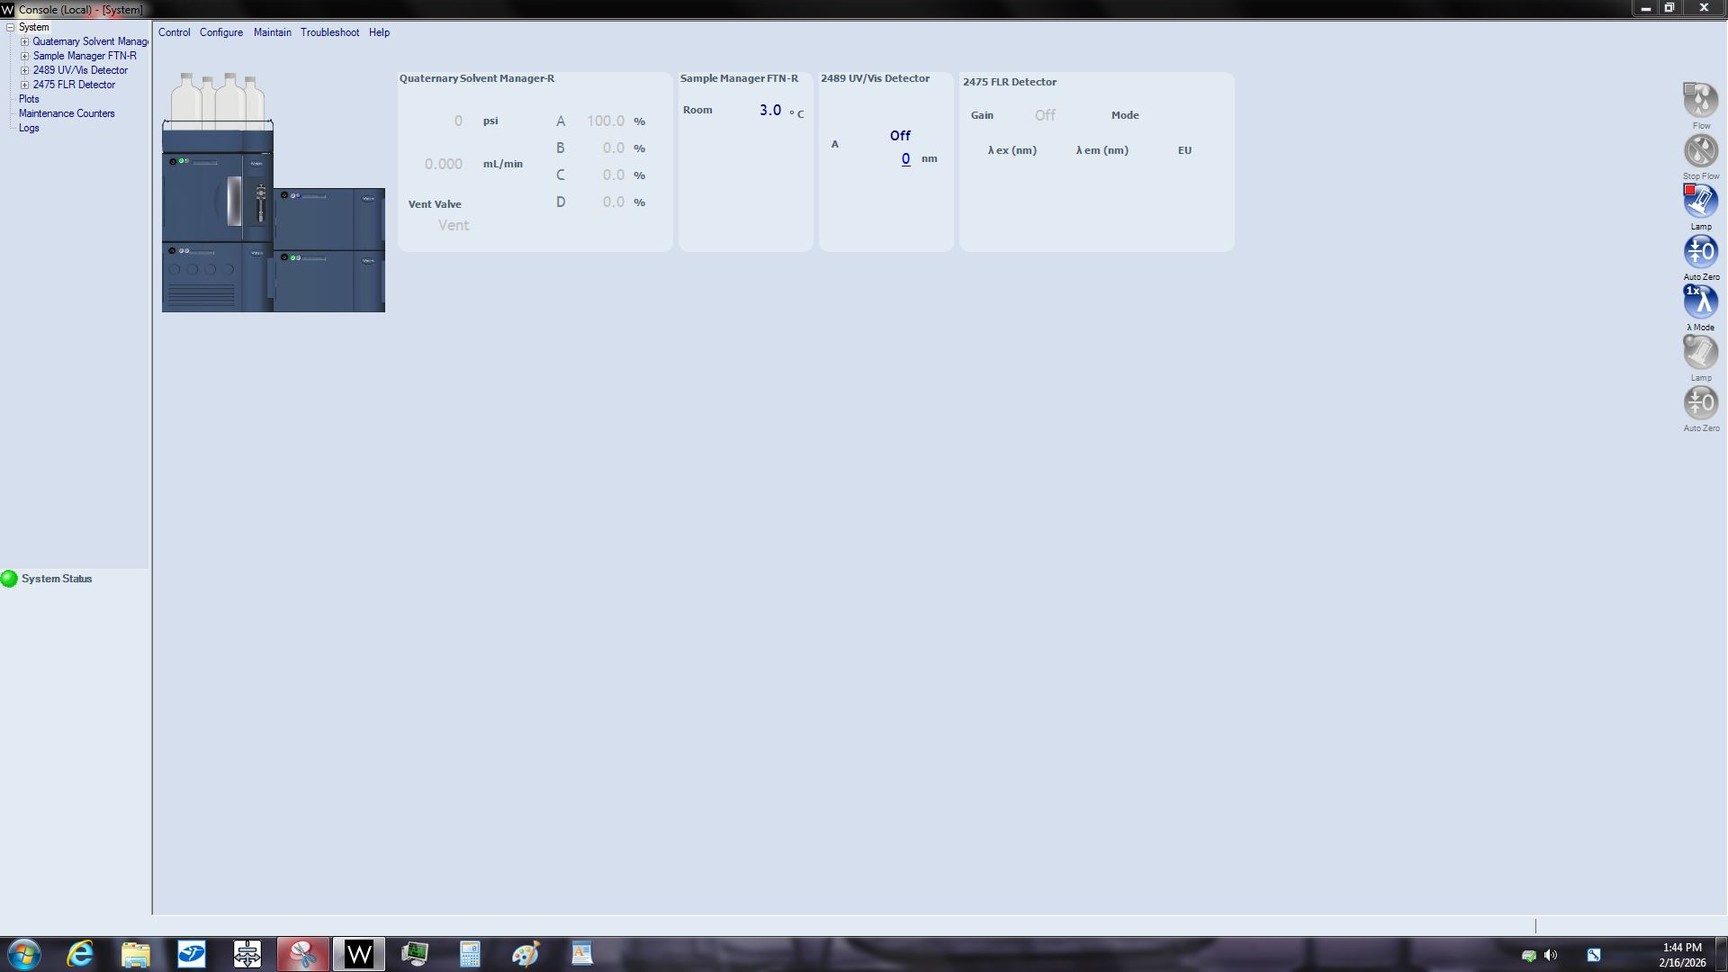
Task: Collapse the System tree root
Action: [11, 28]
